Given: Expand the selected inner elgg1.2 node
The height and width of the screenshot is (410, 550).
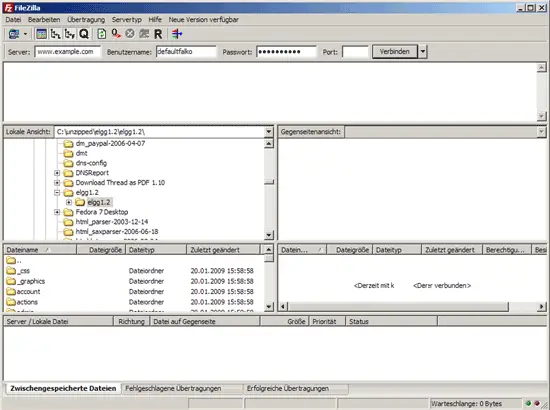Looking at the screenshot, I should 69,202.
